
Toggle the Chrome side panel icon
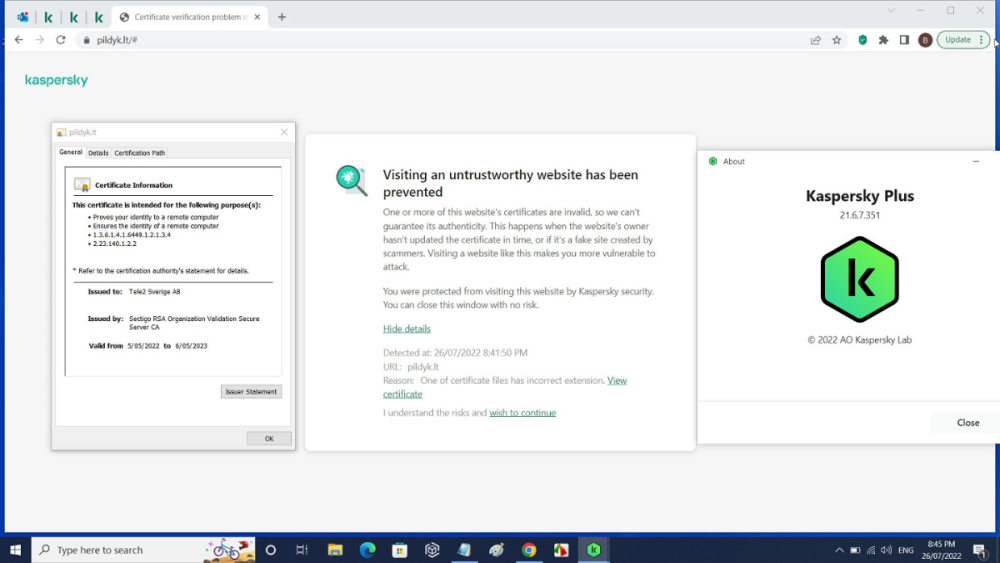coord(904,40)
